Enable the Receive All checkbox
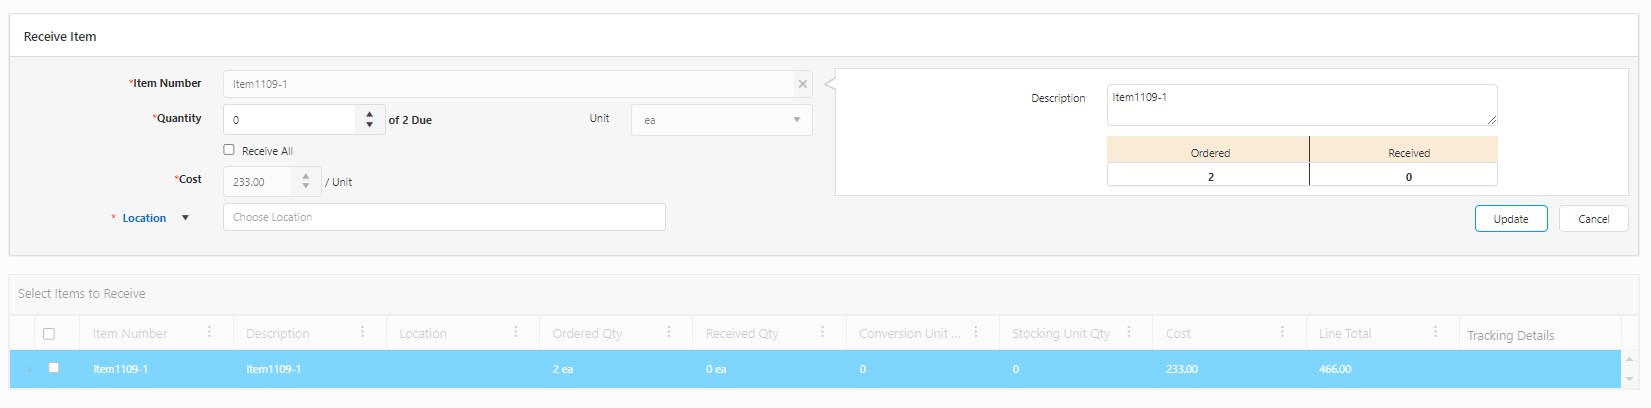Image resolution: width=1651 pixels, height=408 pixels. point(229,150)
